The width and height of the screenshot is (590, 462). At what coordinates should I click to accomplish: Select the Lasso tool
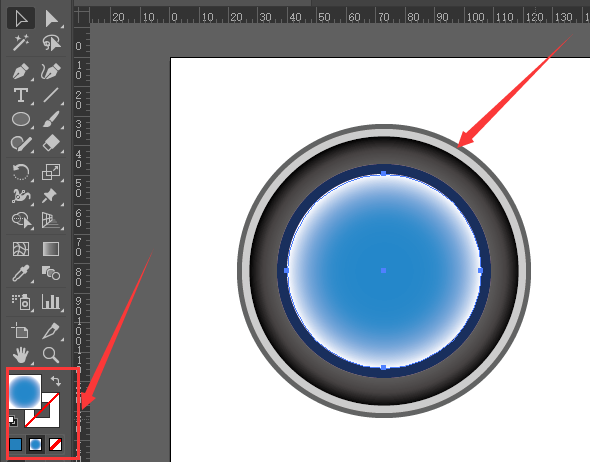51,43
